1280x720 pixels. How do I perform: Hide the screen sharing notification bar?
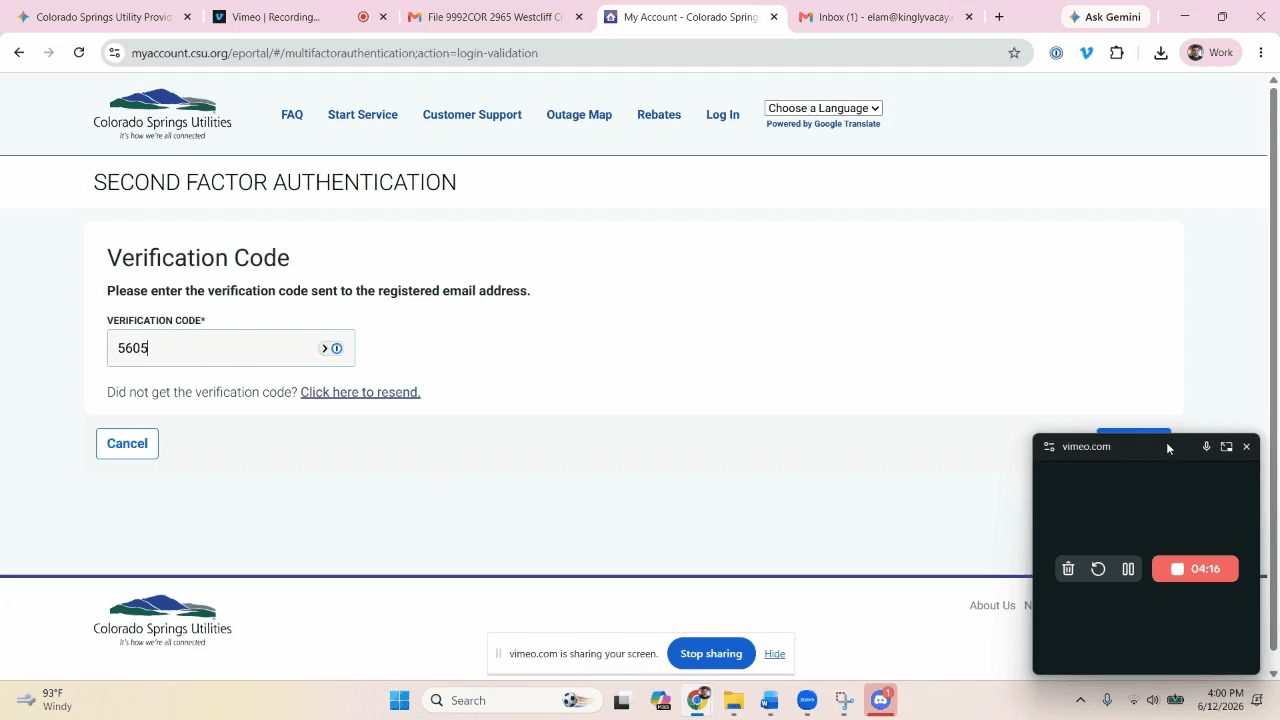[775, 654]
